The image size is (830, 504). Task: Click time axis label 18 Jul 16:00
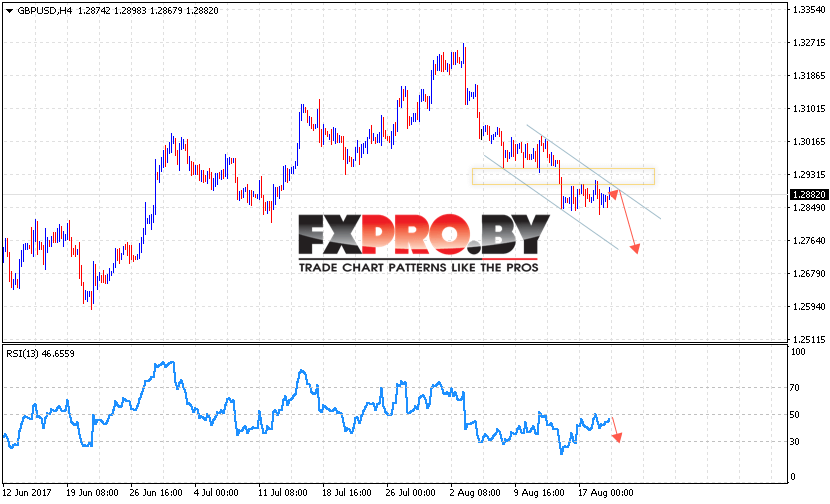pos(347,493)
